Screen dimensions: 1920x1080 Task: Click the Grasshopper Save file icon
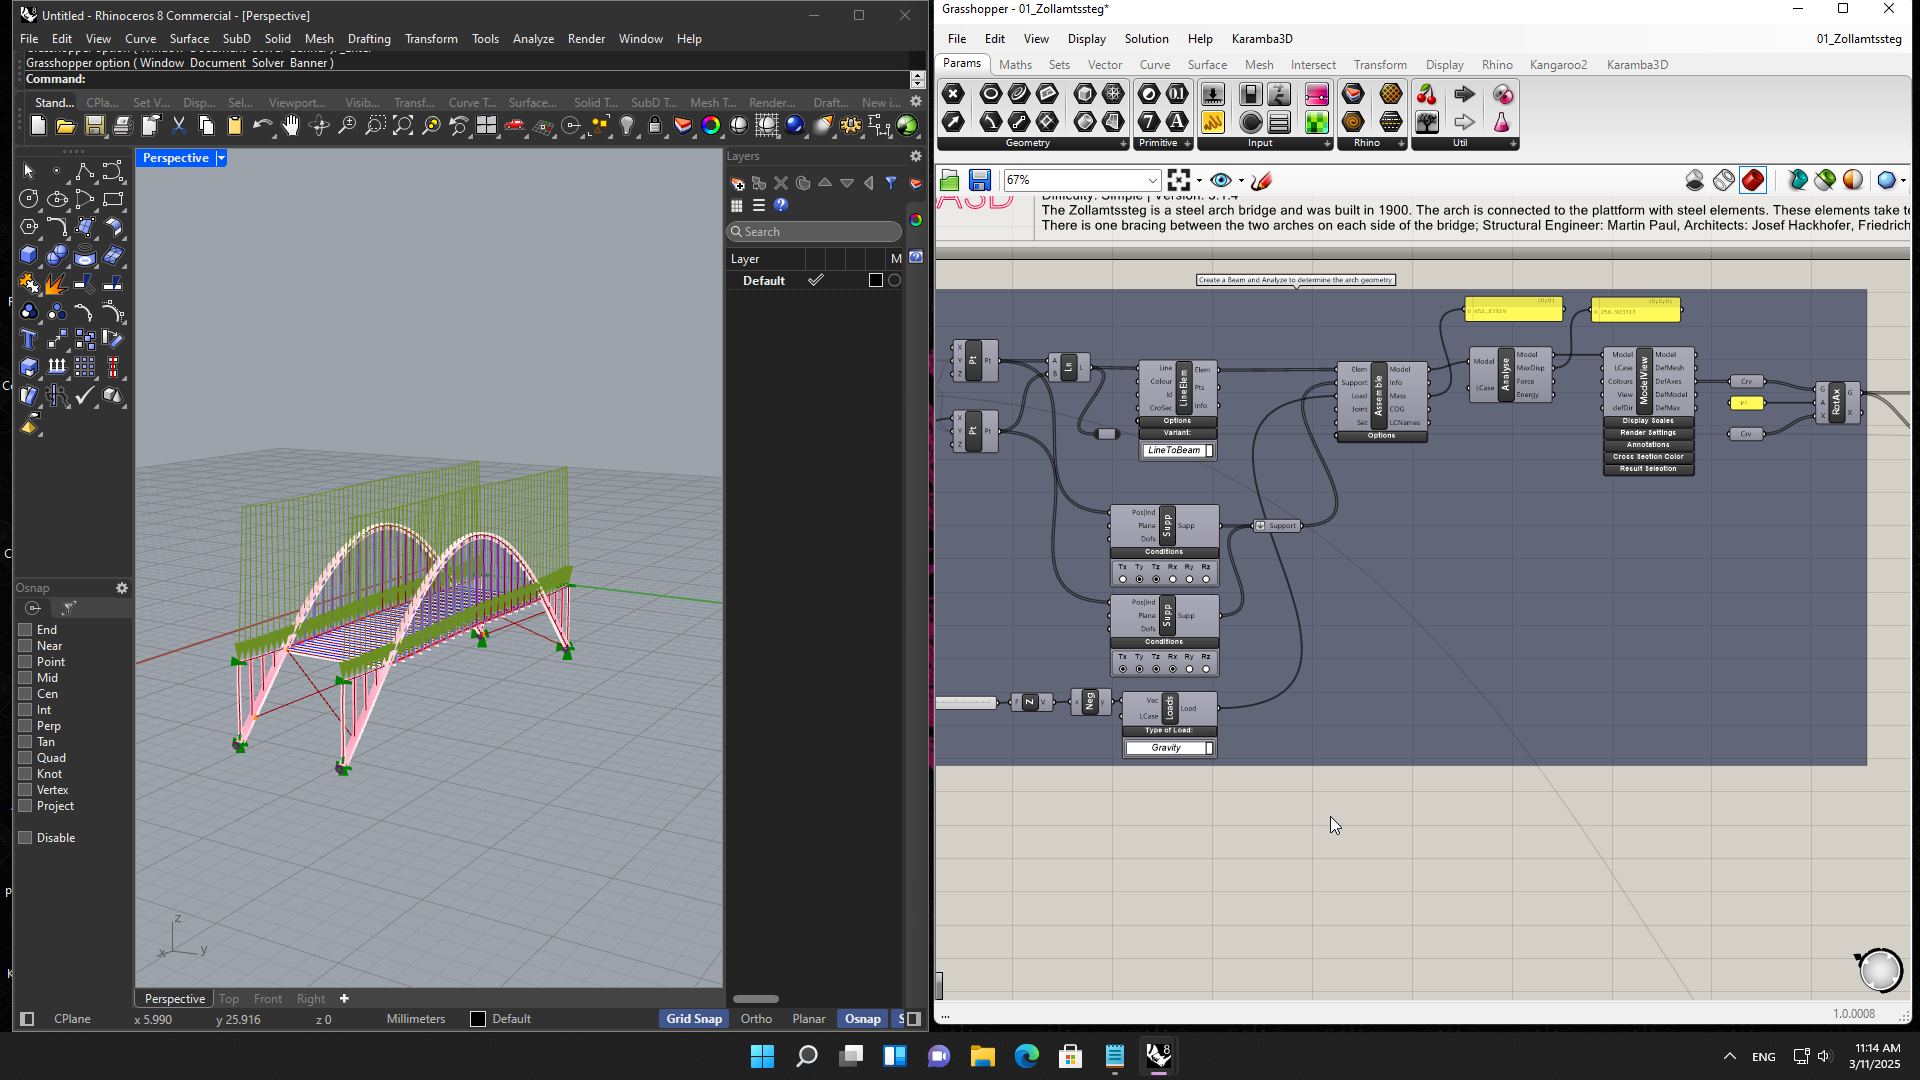click(x=980, y=180)
